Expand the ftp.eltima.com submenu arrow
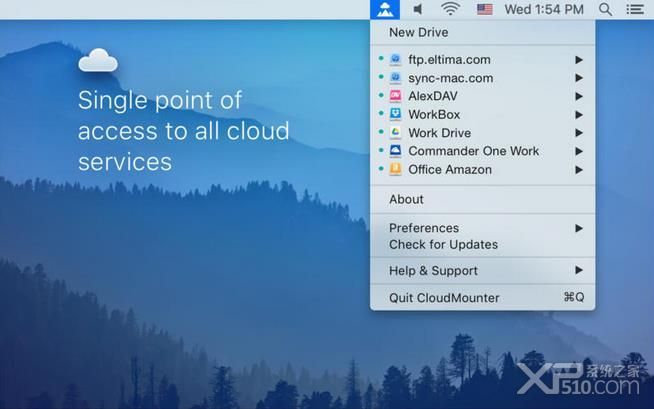This screenshot has width=654, height=409. (579, 60)
